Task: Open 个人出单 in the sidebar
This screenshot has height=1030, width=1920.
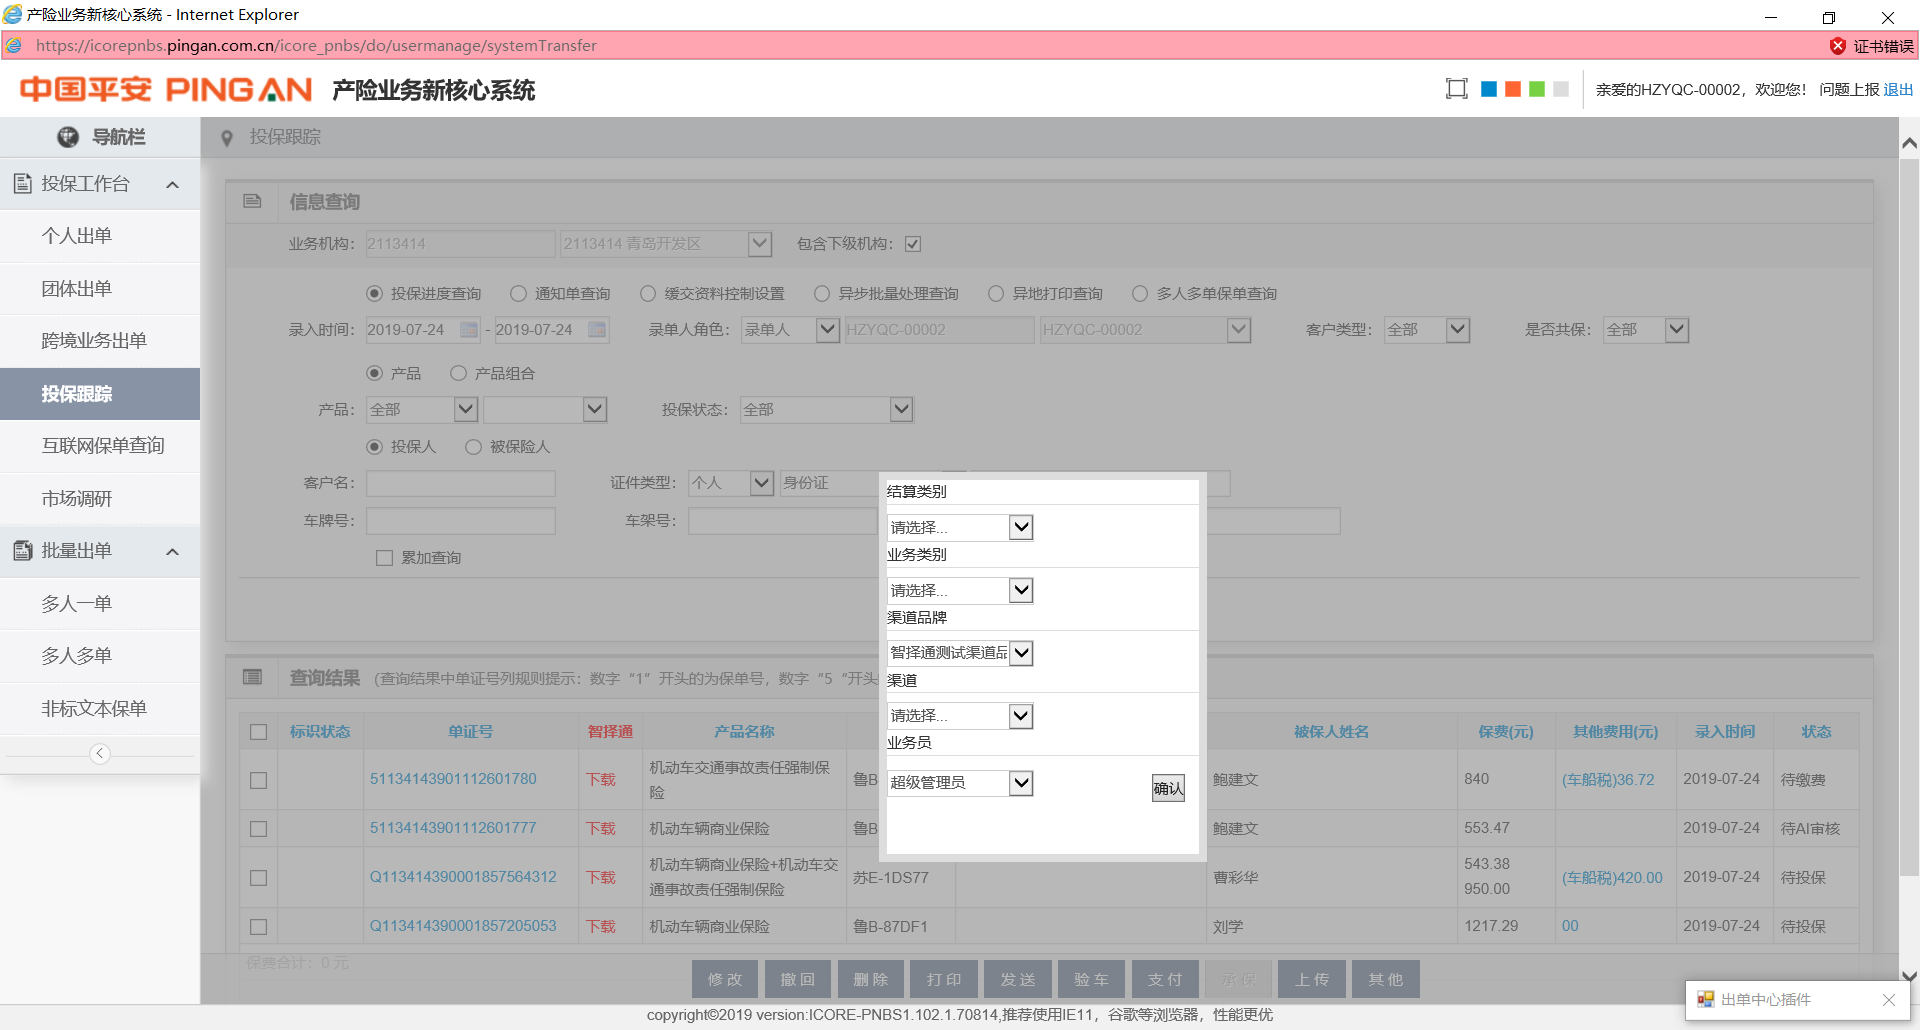Action: click(77, 236)
